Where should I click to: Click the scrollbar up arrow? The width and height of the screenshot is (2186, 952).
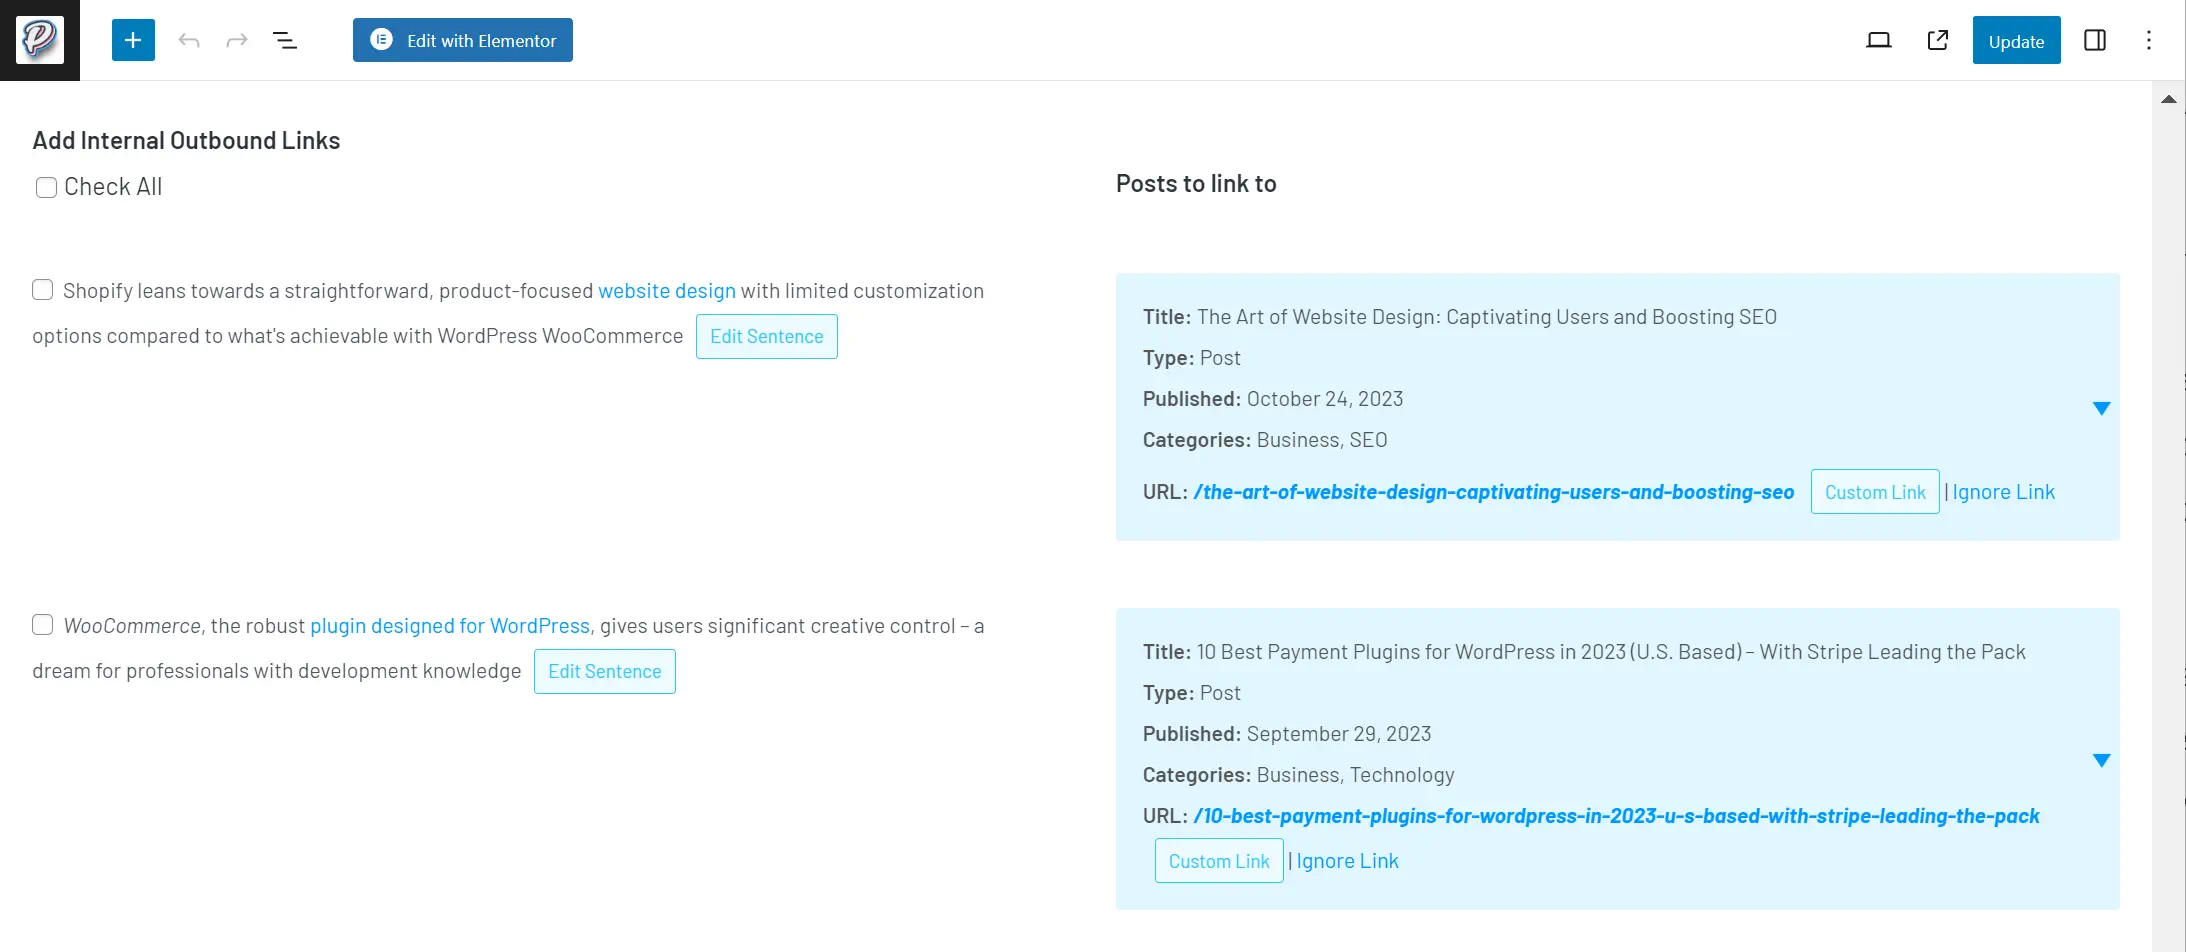pyautogui.click(x=2168, y=99)
